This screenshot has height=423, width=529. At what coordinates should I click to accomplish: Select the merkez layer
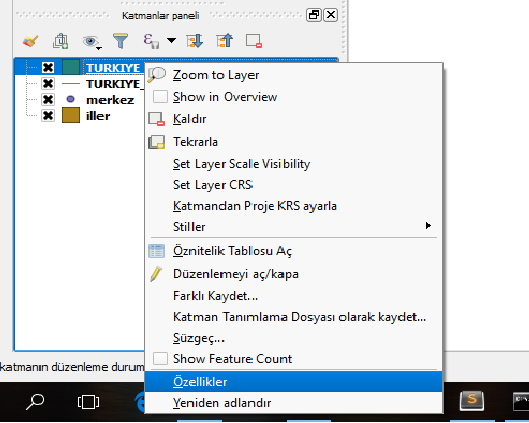pos(110,100)
